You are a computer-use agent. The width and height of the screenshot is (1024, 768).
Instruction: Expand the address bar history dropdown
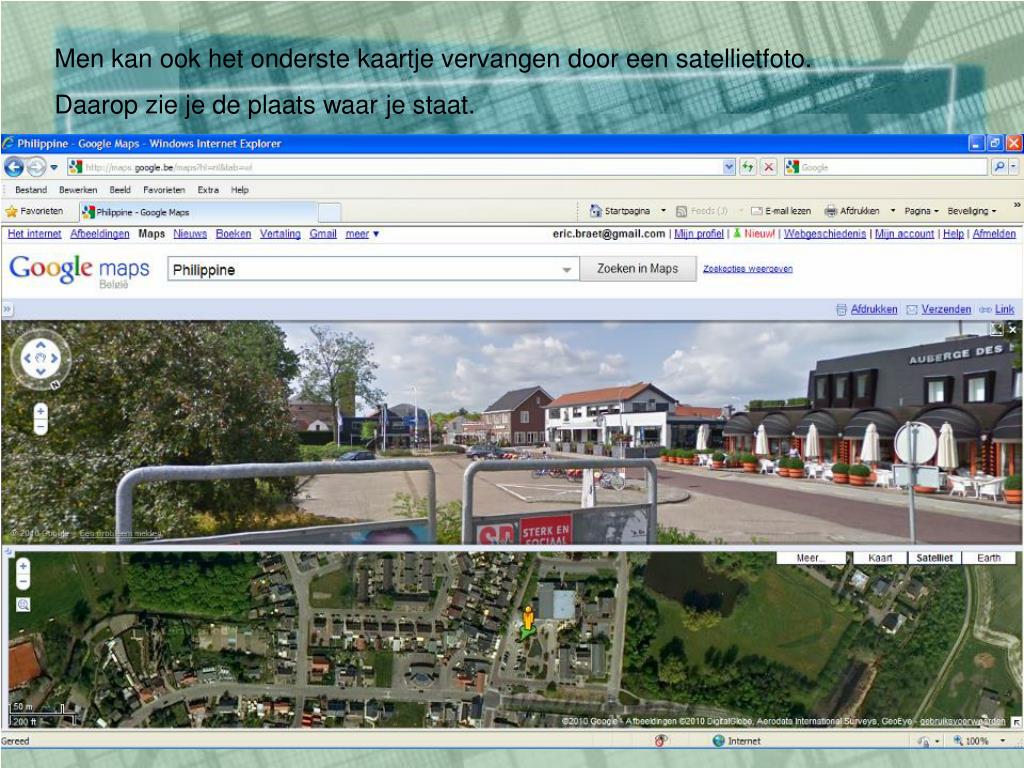click(x=729, y=167)
